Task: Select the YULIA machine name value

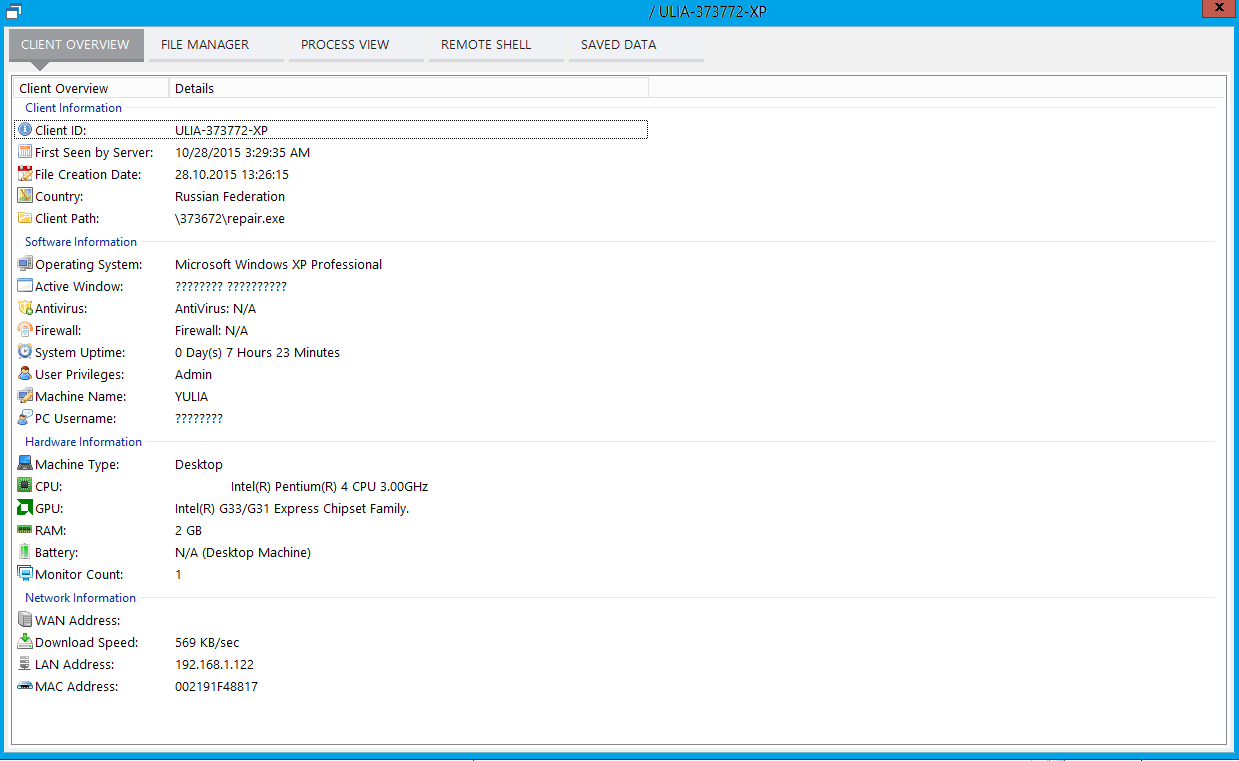Action: point(192,396)
